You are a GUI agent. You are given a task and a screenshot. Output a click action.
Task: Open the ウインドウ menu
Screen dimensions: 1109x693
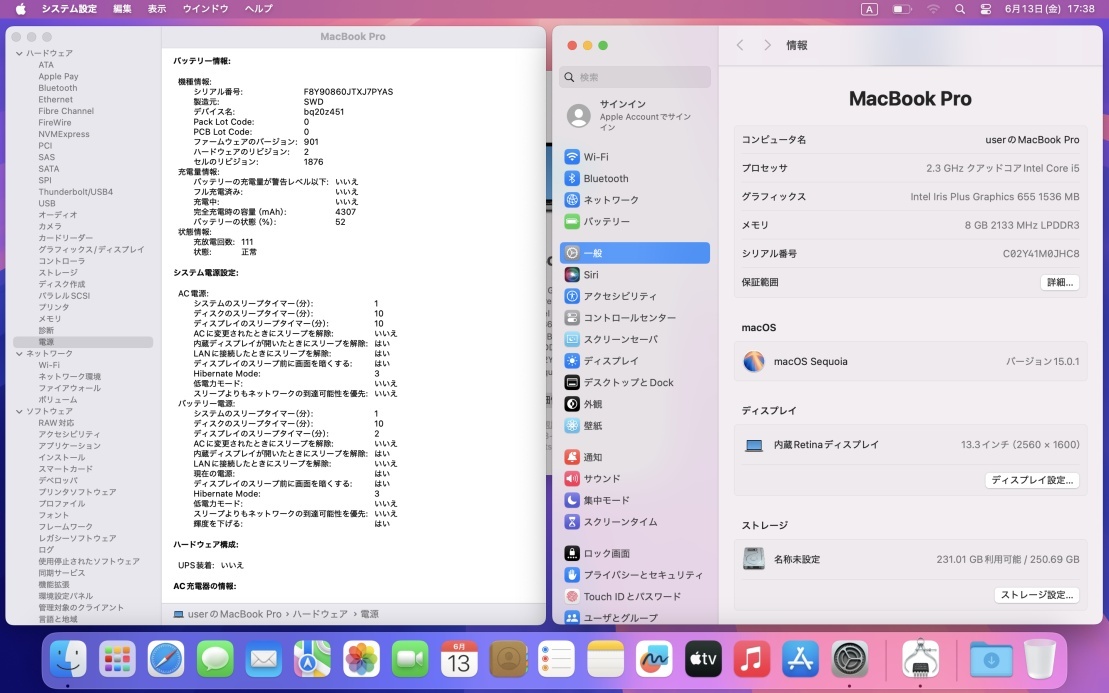tap(206, 9)
